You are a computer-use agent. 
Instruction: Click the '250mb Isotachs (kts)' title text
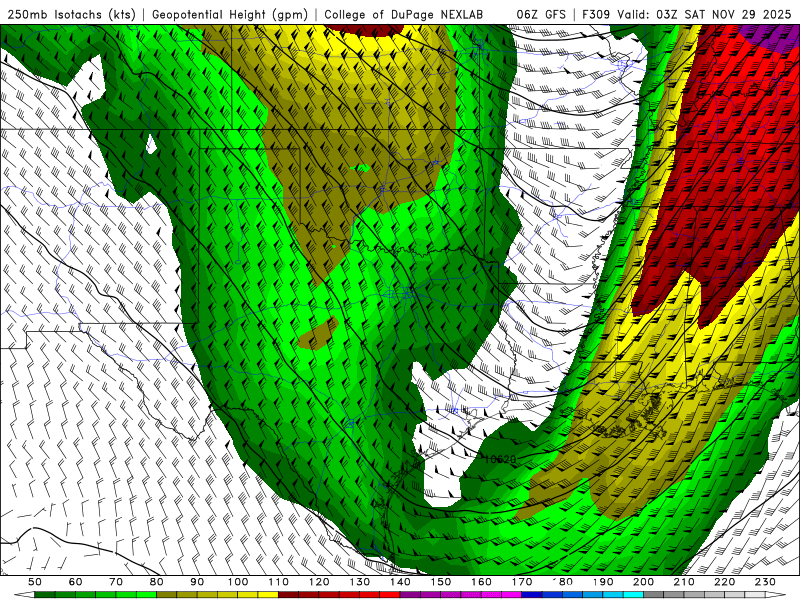coord(71,14)
